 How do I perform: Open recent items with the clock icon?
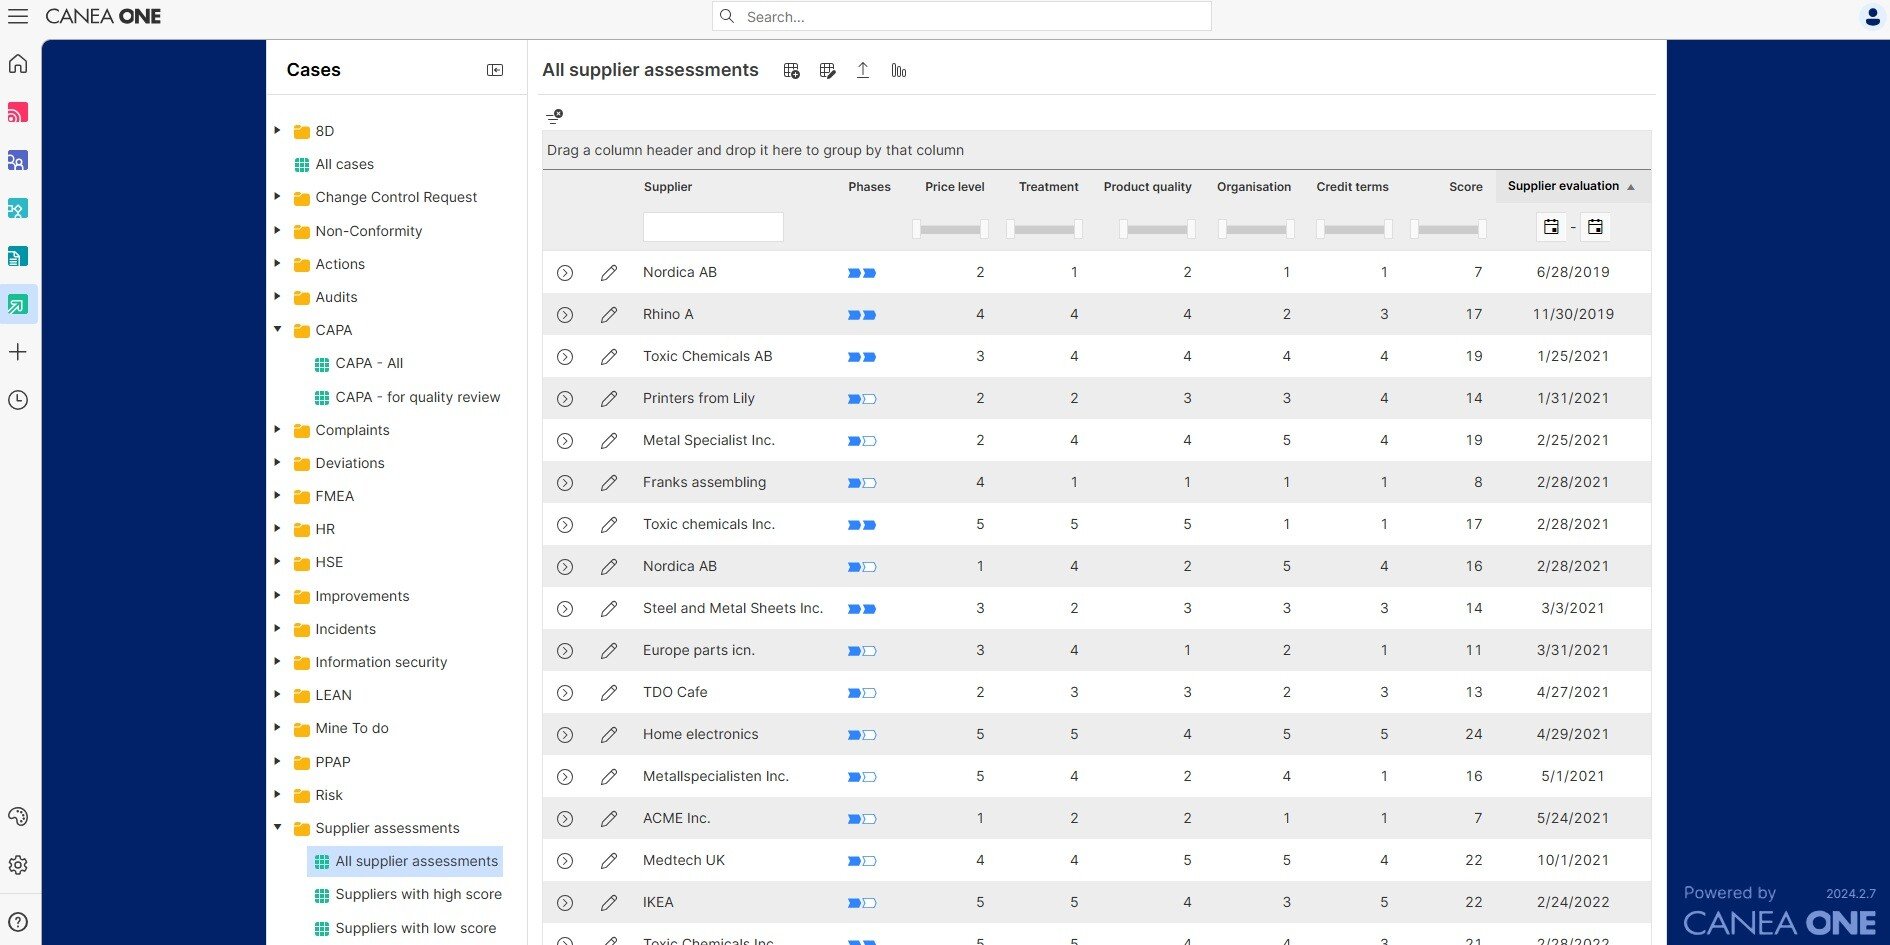point(18,400)
